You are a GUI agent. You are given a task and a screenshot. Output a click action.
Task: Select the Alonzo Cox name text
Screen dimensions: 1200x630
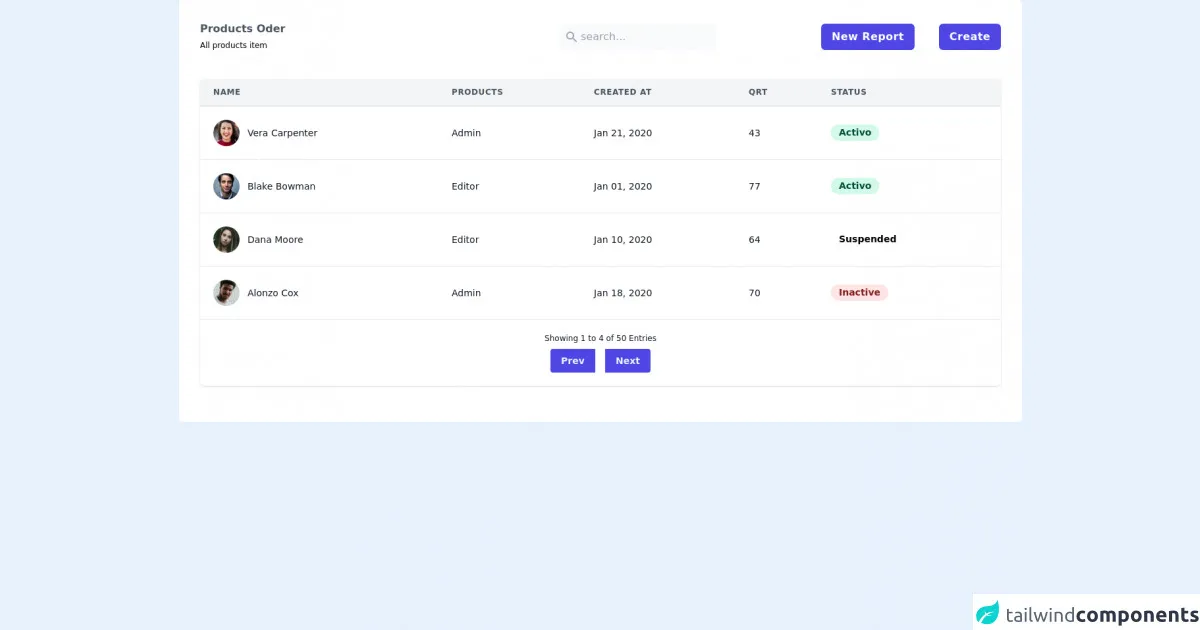click(273, 293)
